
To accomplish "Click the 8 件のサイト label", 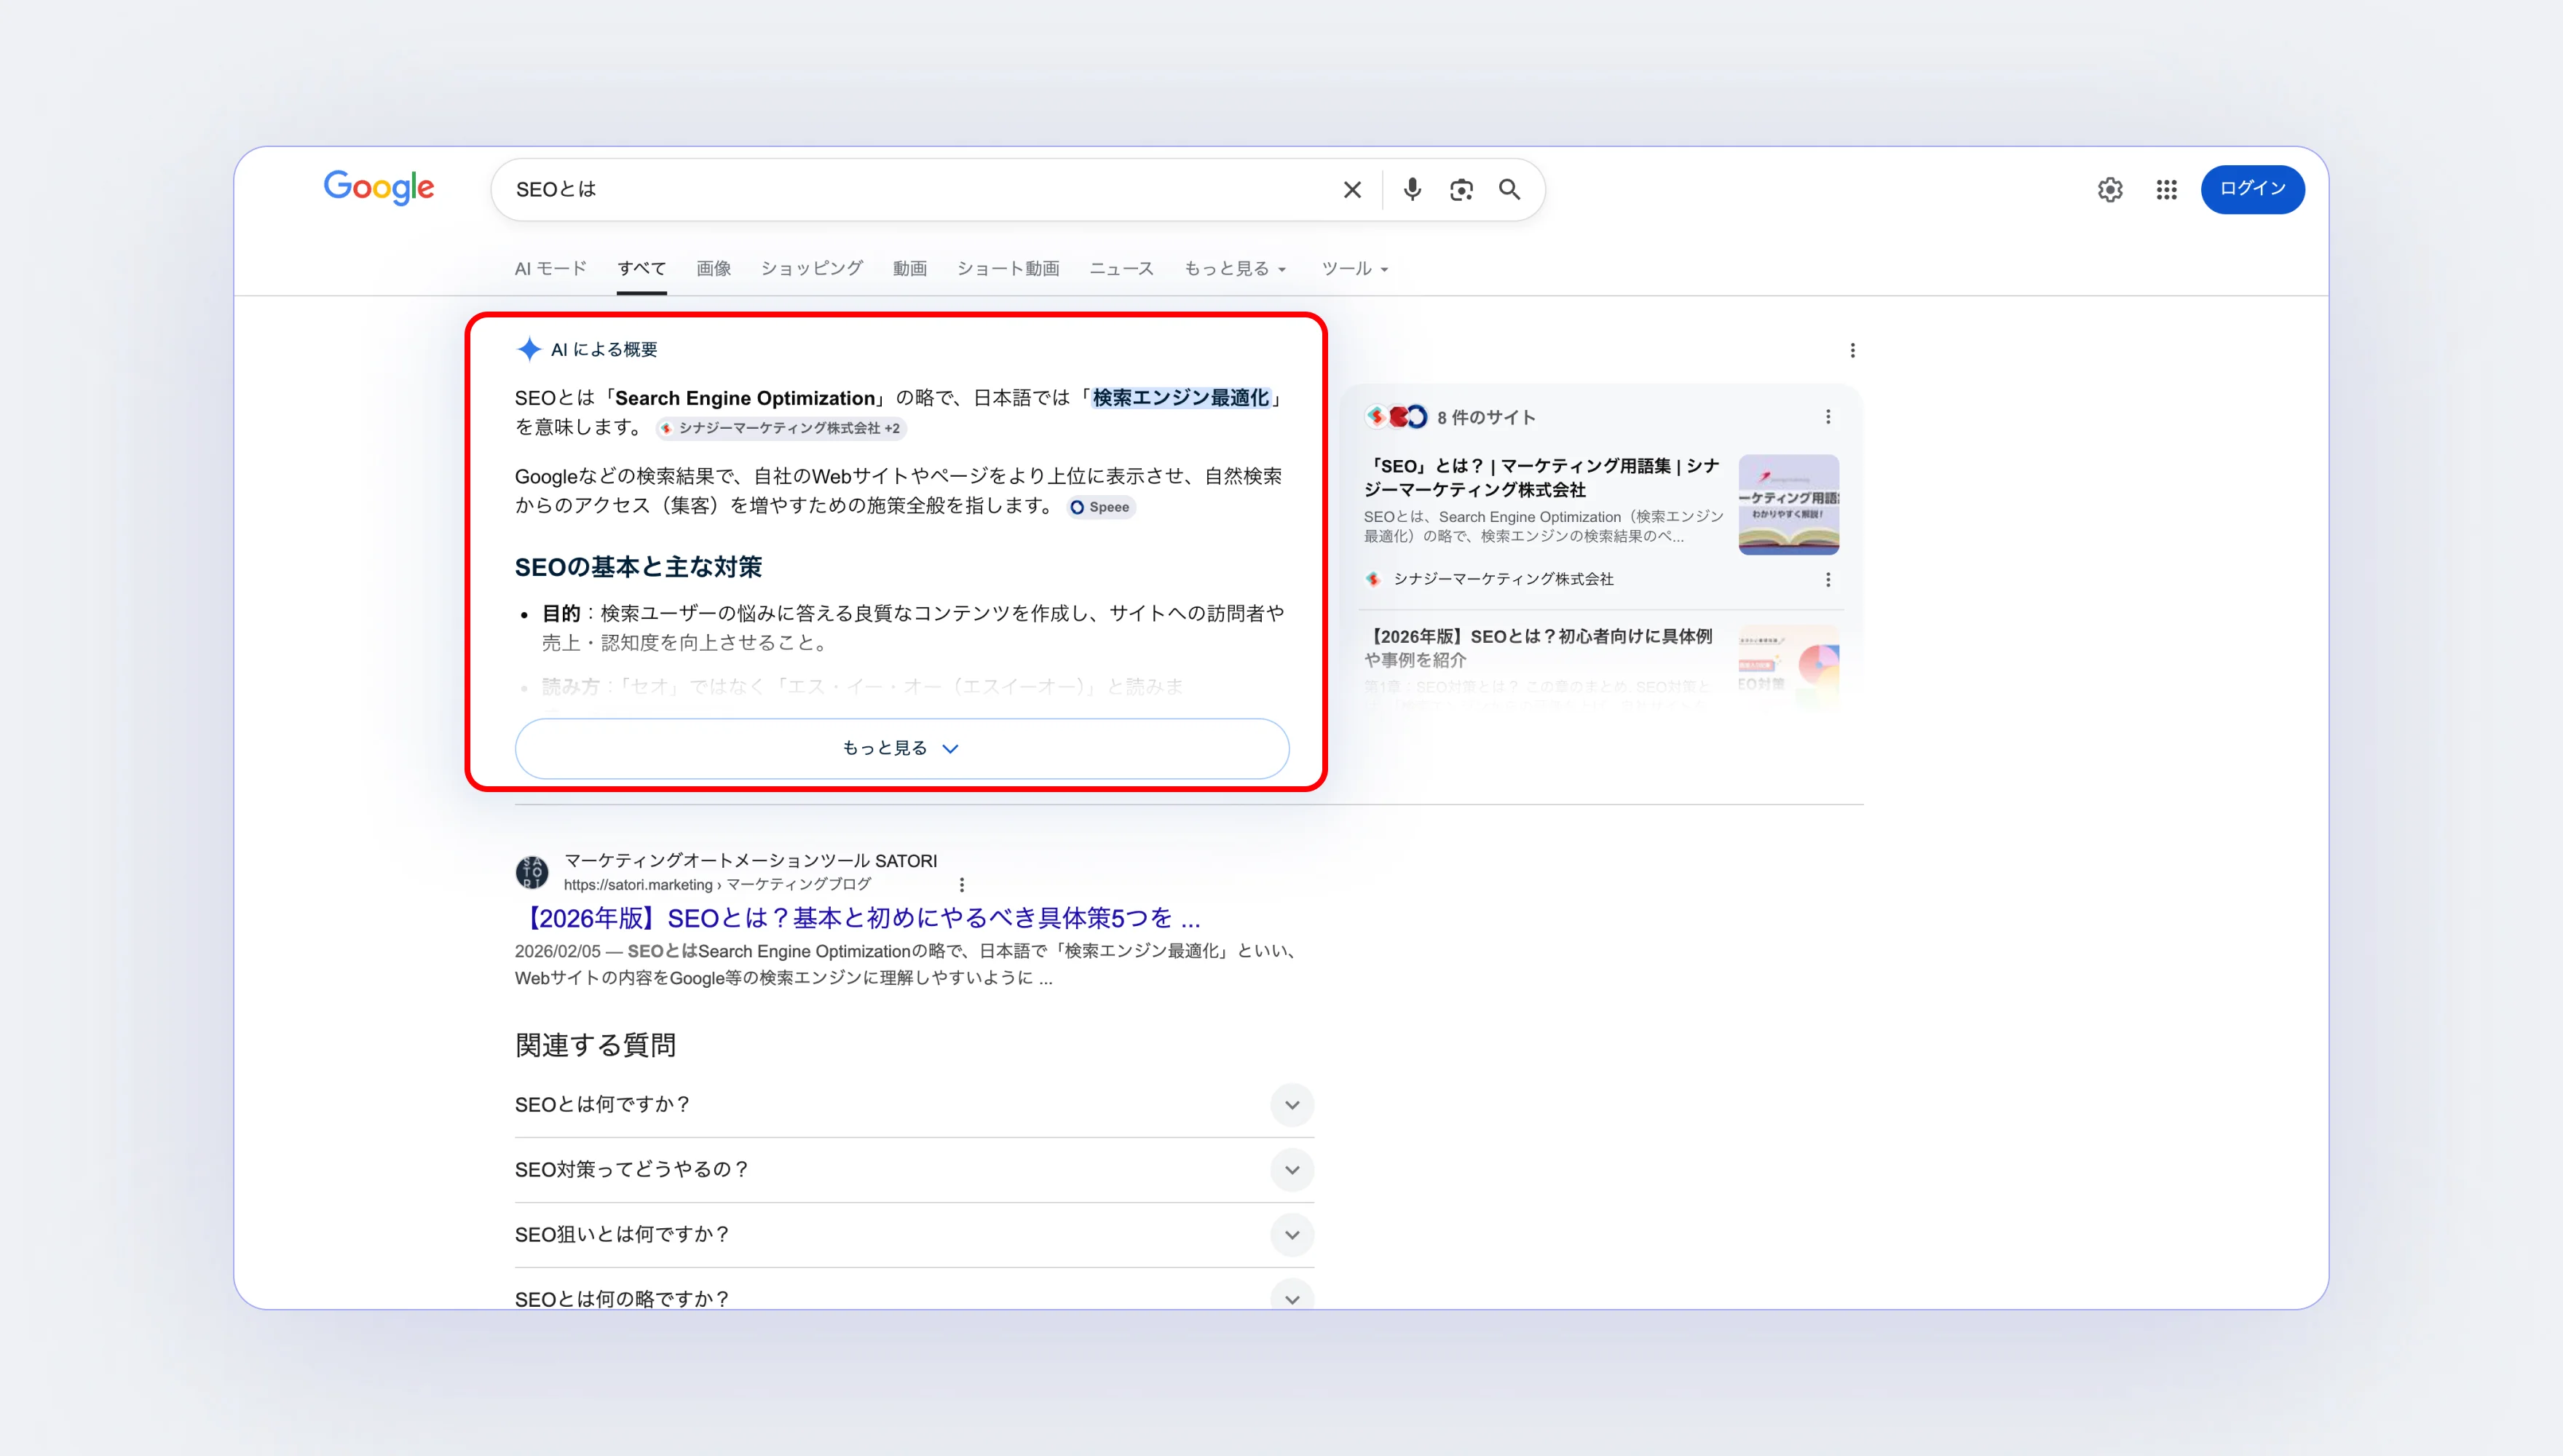I will click(x=1486, y=418).
